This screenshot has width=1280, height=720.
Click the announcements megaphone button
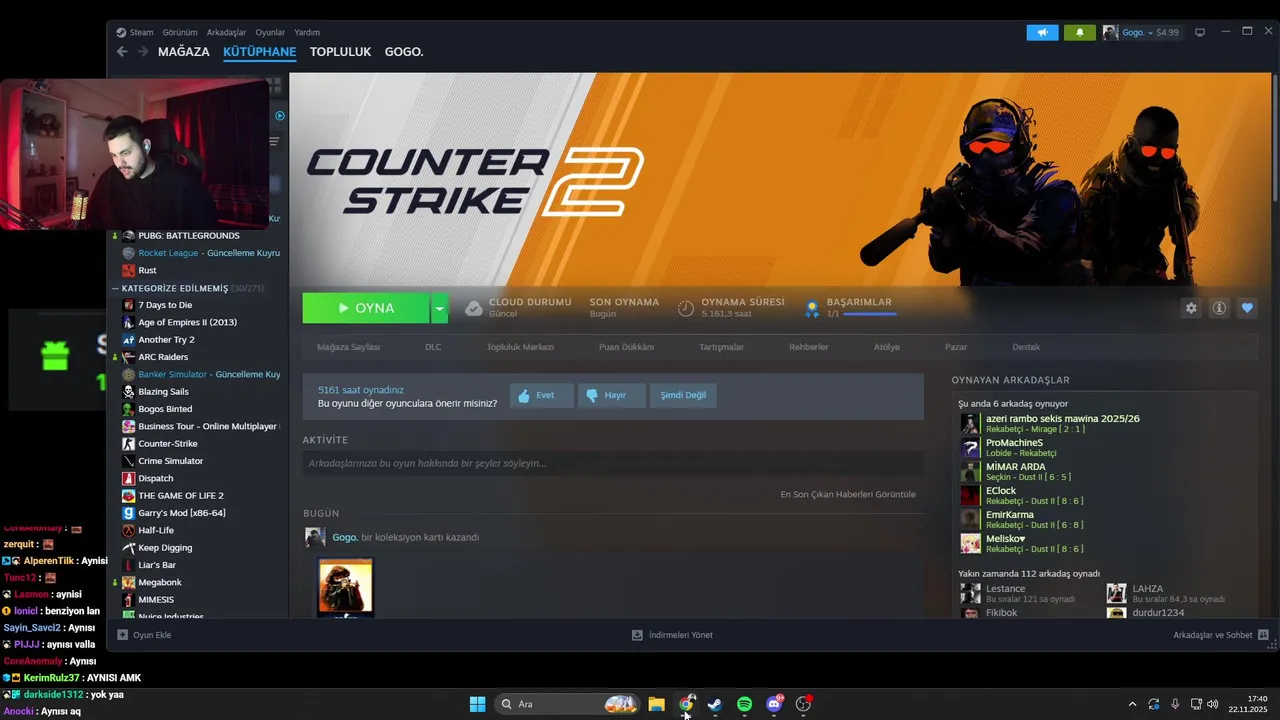[1042, 32]
